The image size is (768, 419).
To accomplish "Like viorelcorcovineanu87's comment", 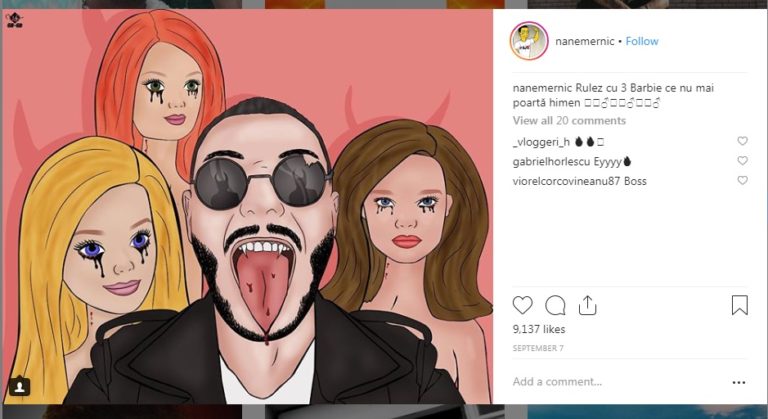I will 742,181.
